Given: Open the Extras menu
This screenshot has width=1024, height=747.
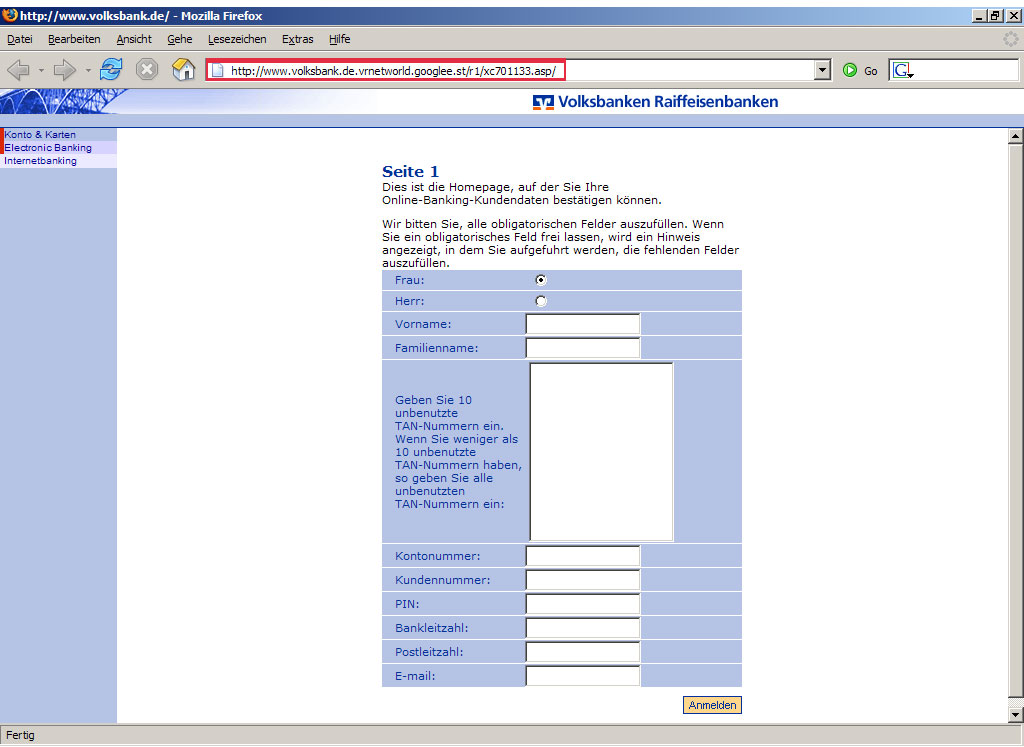Looking at the screenshot, I should (298, 39).
